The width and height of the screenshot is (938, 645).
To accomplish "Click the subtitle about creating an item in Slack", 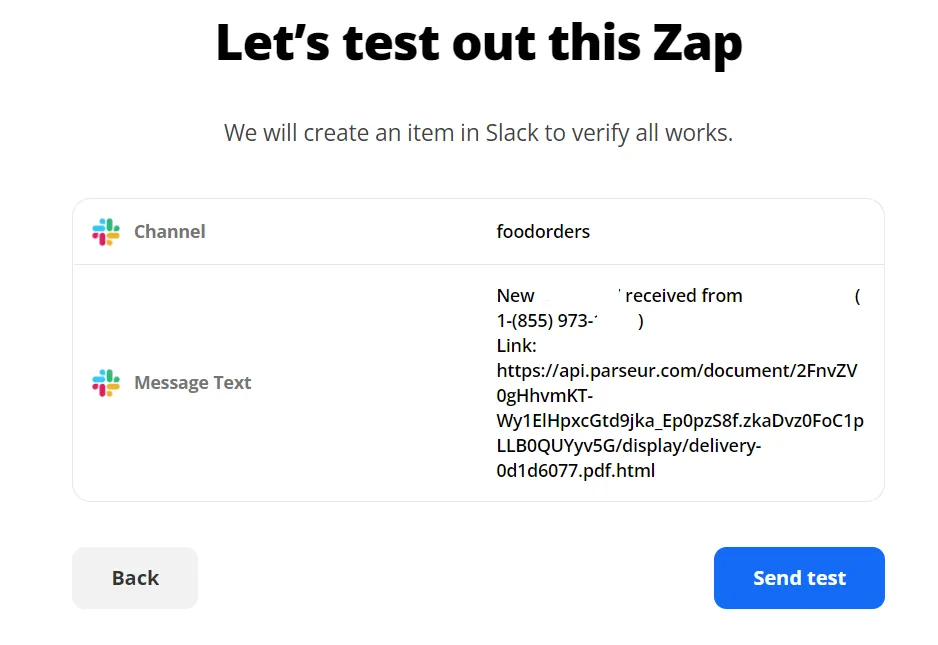I will (479, 132).
